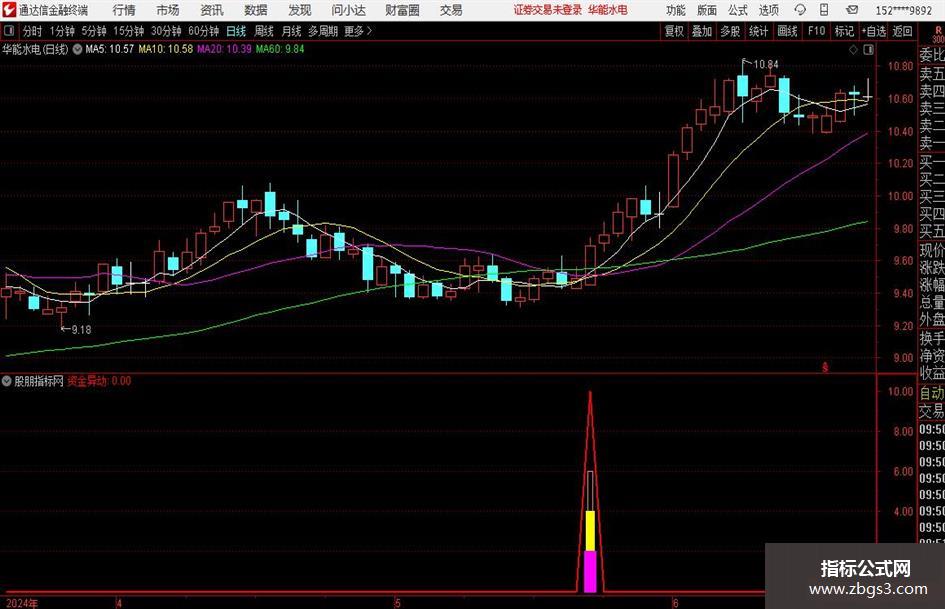Click the diamond icon at chart top-right
Viewport: 945px width, 609px height.
point(853,50)
